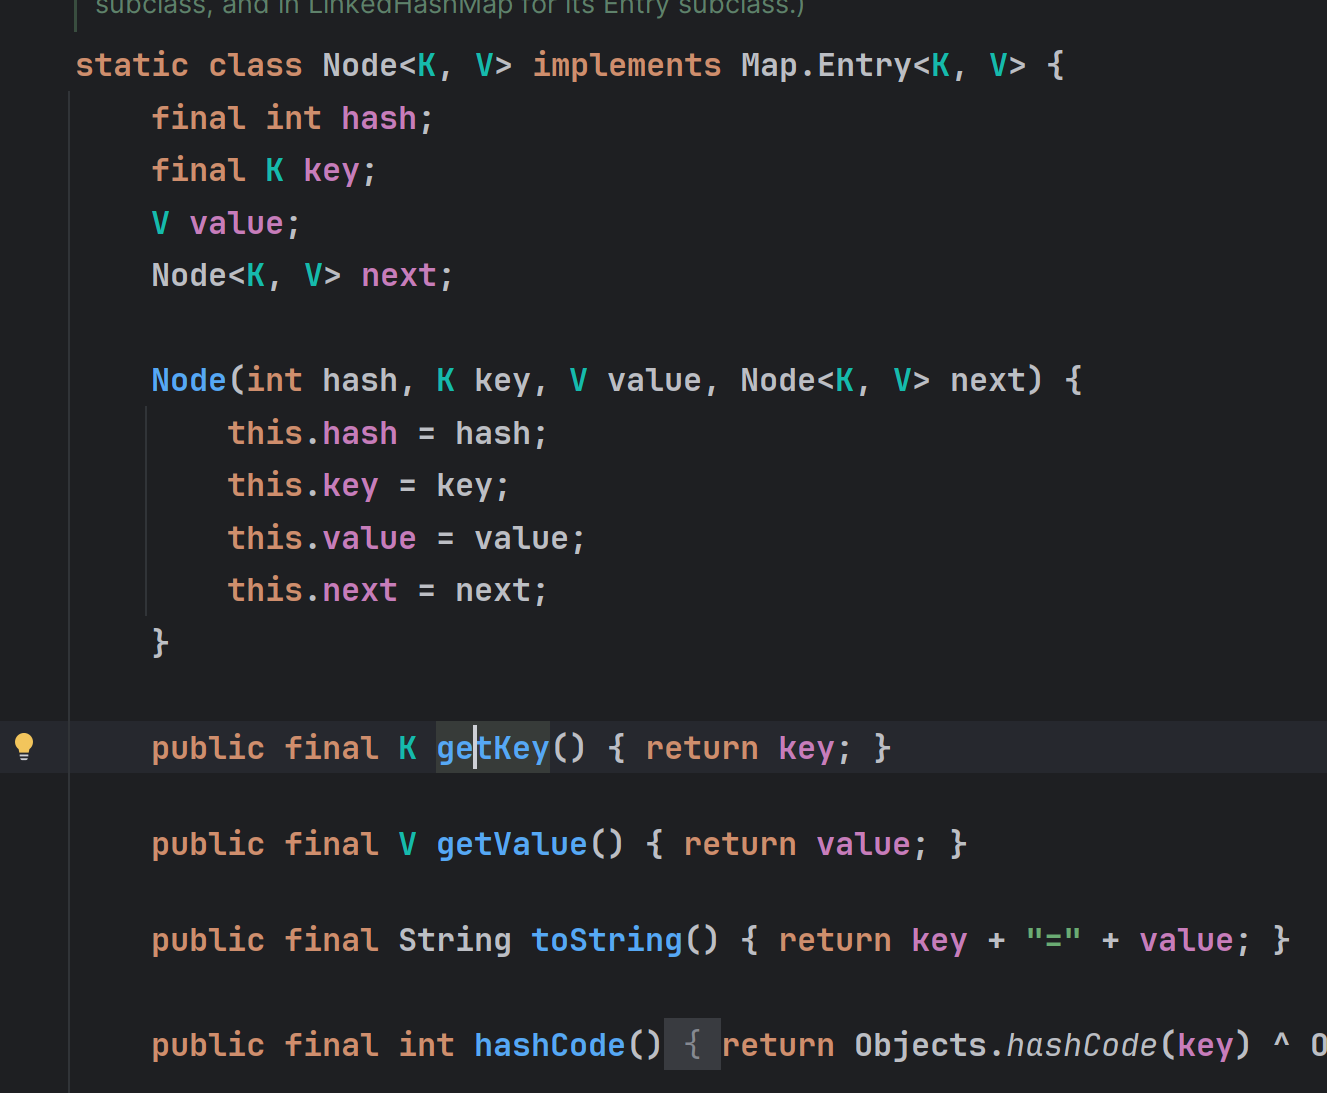Image resolution: width=1327 pixels, height=1093 pixels.
Task: Click Map.Entry in the class declaration
Action: click(x=826, y=65)
